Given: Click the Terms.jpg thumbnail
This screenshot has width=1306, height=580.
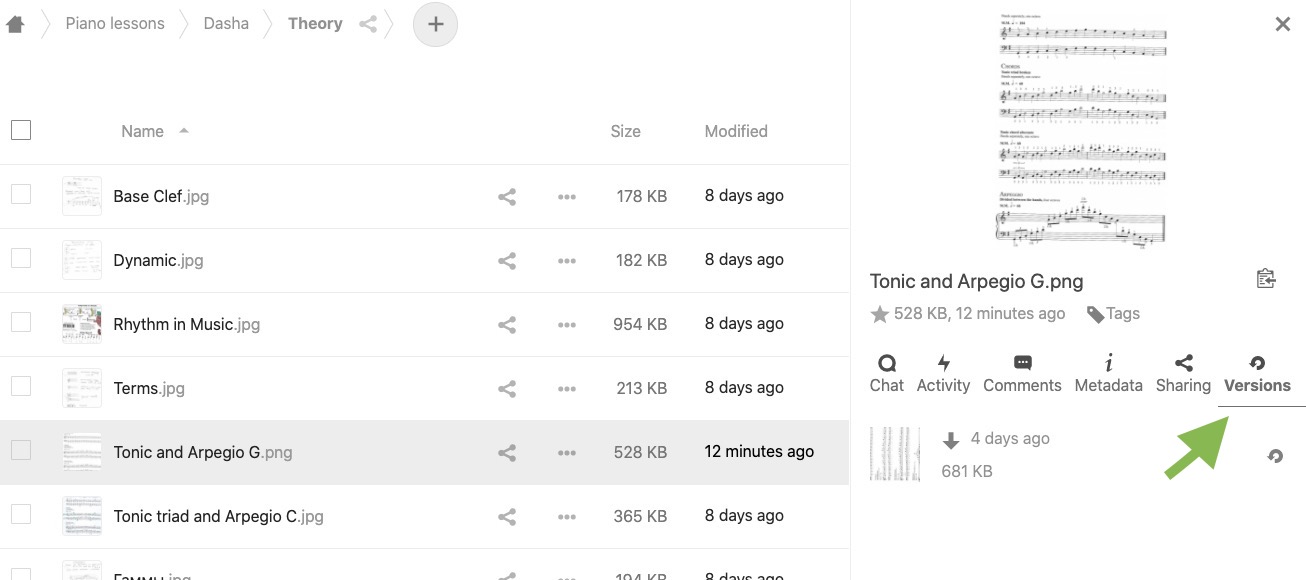Looking at the screenshot, I should (82, 388).
